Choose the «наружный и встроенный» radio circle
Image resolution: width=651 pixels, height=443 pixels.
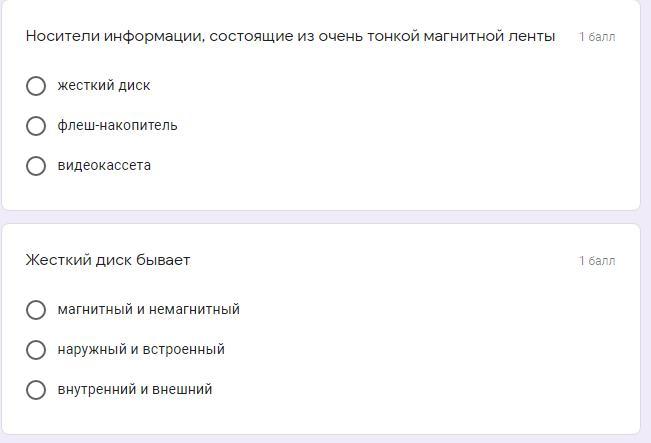[36, 350]
